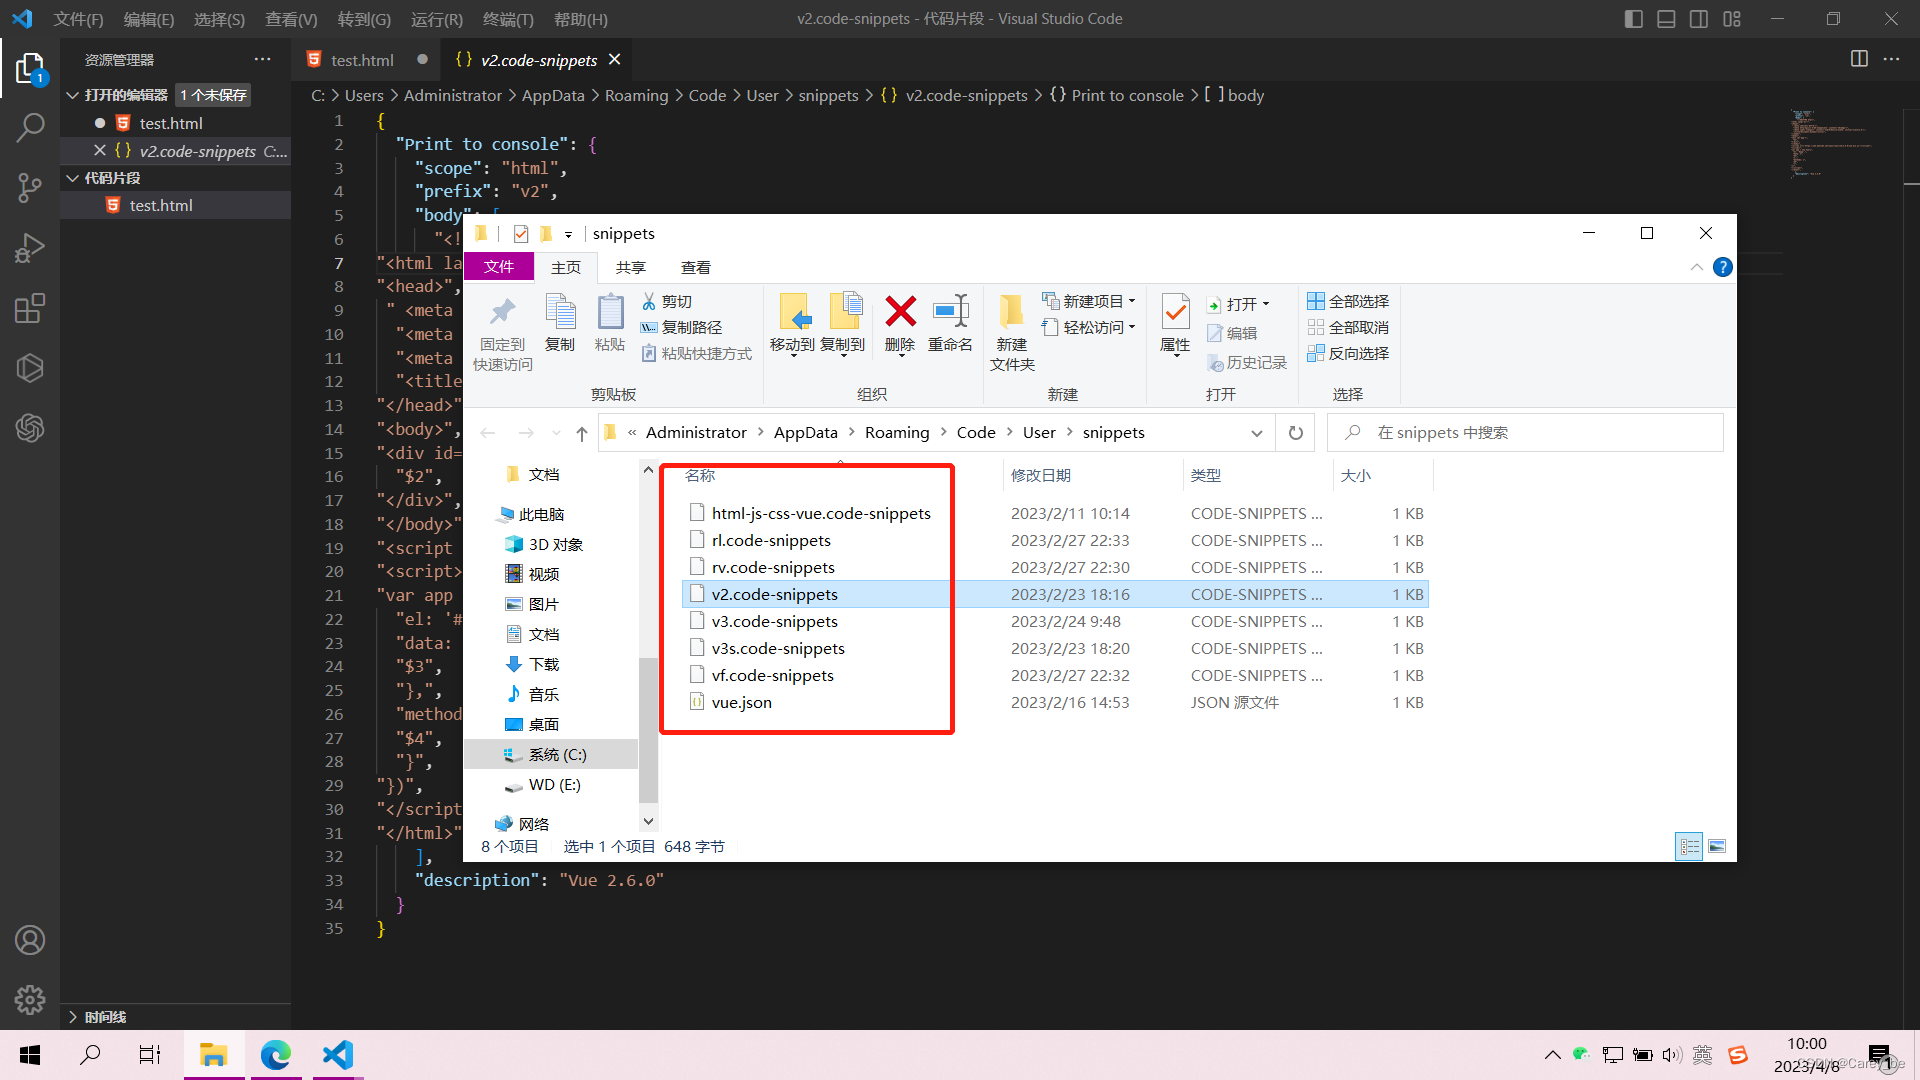The width and height of the screenshot is (1920, 1080).
Task: Click 编辑 edit button in ribbon
Action: coord(1232,333)
